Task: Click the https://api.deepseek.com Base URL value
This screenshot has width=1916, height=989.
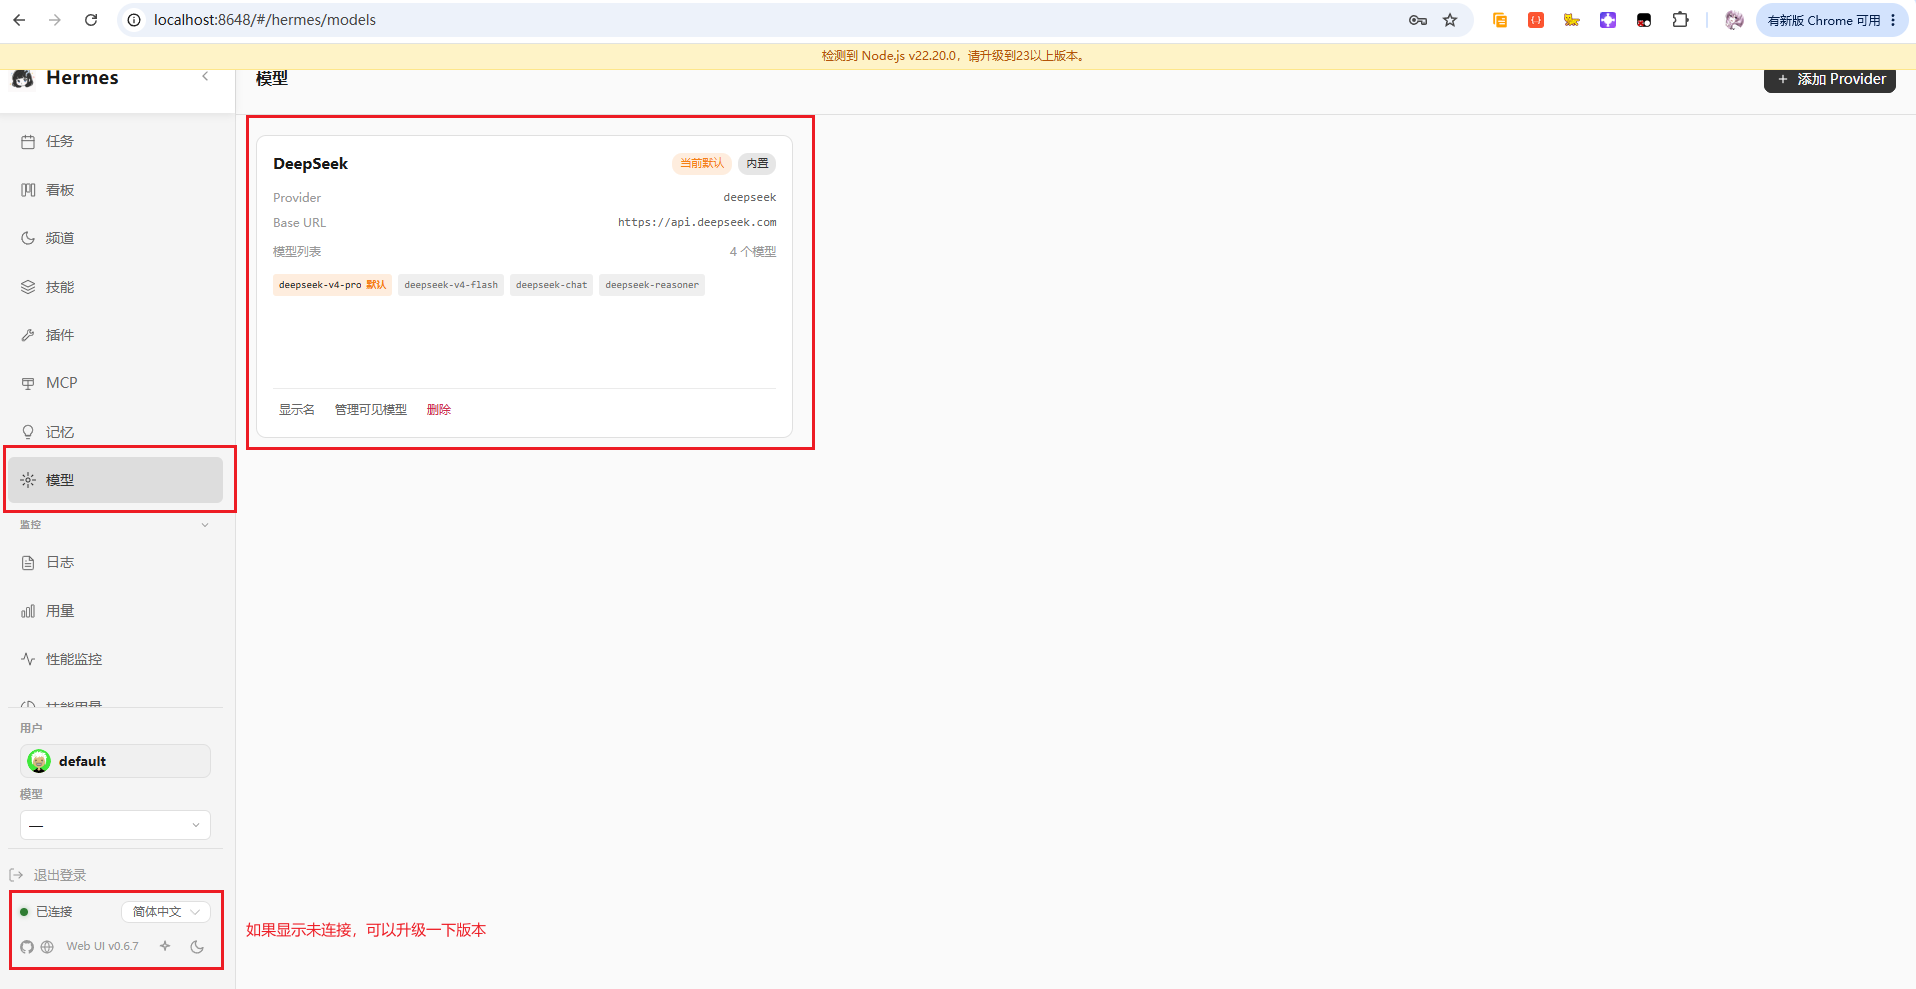Action: [697, 223]
